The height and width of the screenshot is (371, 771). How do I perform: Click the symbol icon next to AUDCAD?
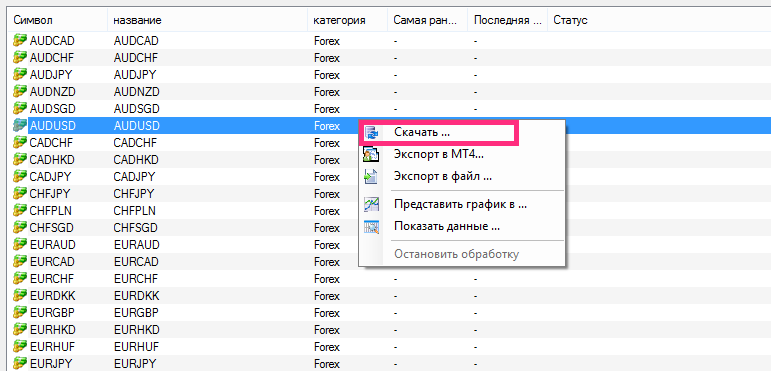(x=20, y=40)
